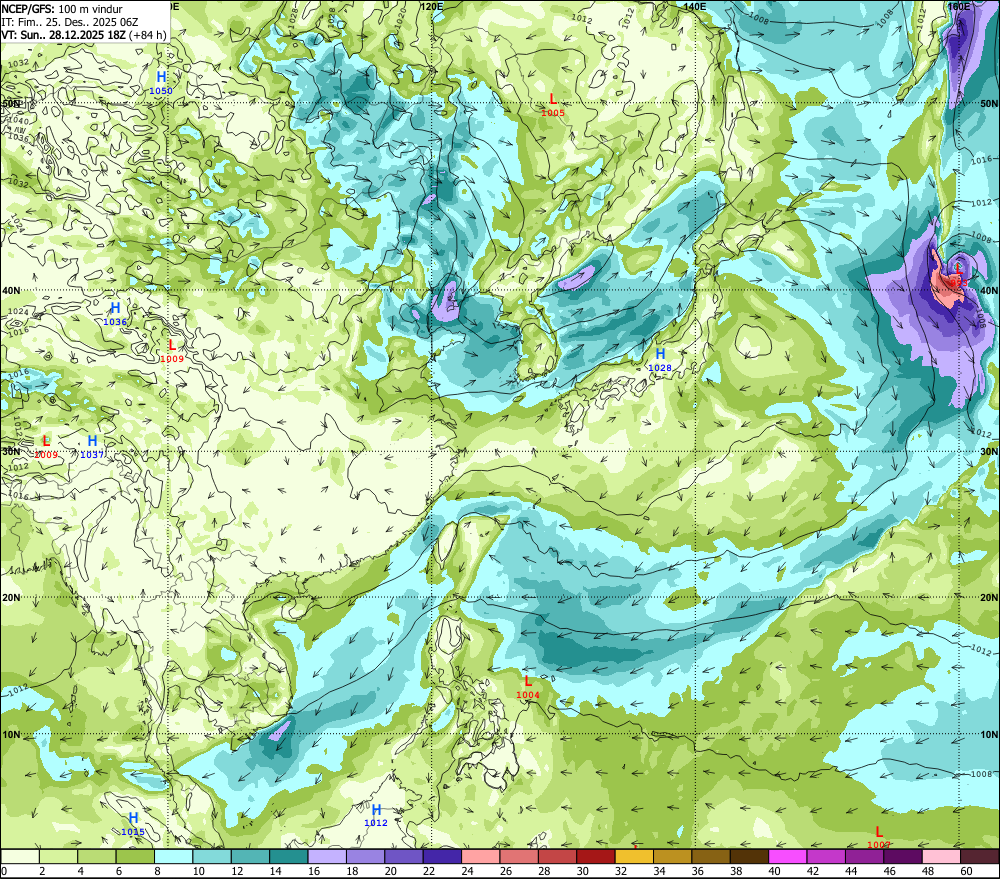
Task: Click the '(+84 h)' forecast hour text
Action: pyautogui.click(x=148, y=34)
